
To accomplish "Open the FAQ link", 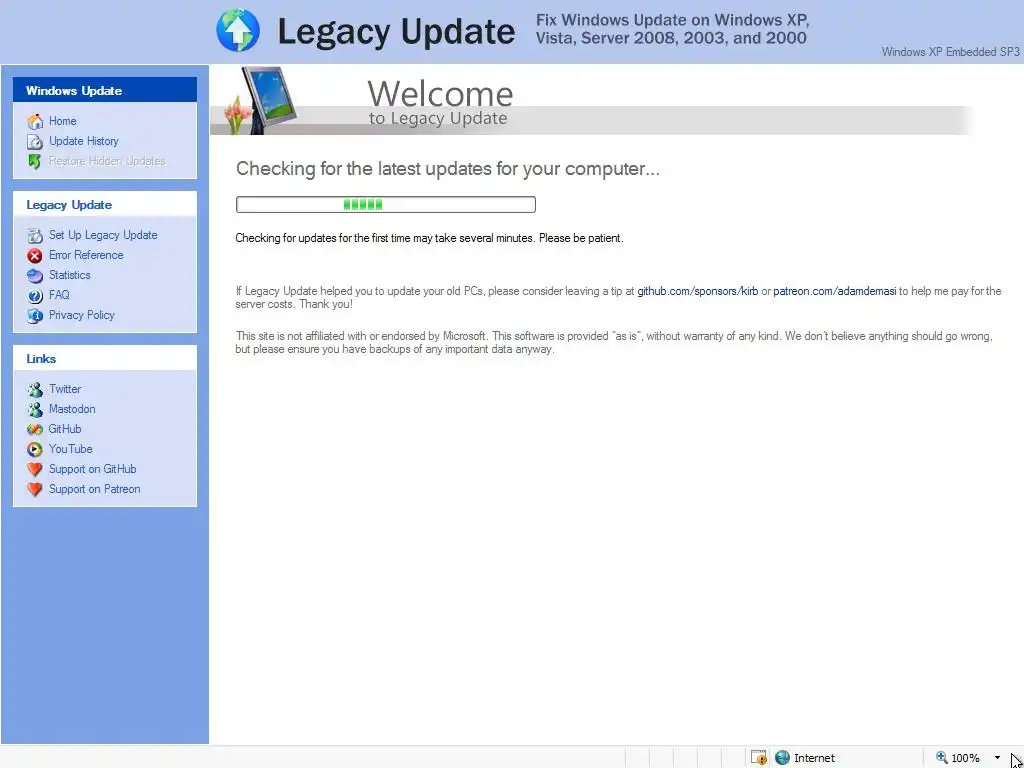I will tap(59, 295).
